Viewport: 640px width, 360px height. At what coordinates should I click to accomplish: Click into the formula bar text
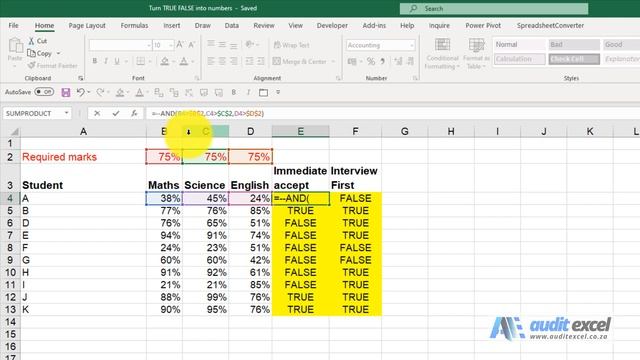[x=208, y=113]
